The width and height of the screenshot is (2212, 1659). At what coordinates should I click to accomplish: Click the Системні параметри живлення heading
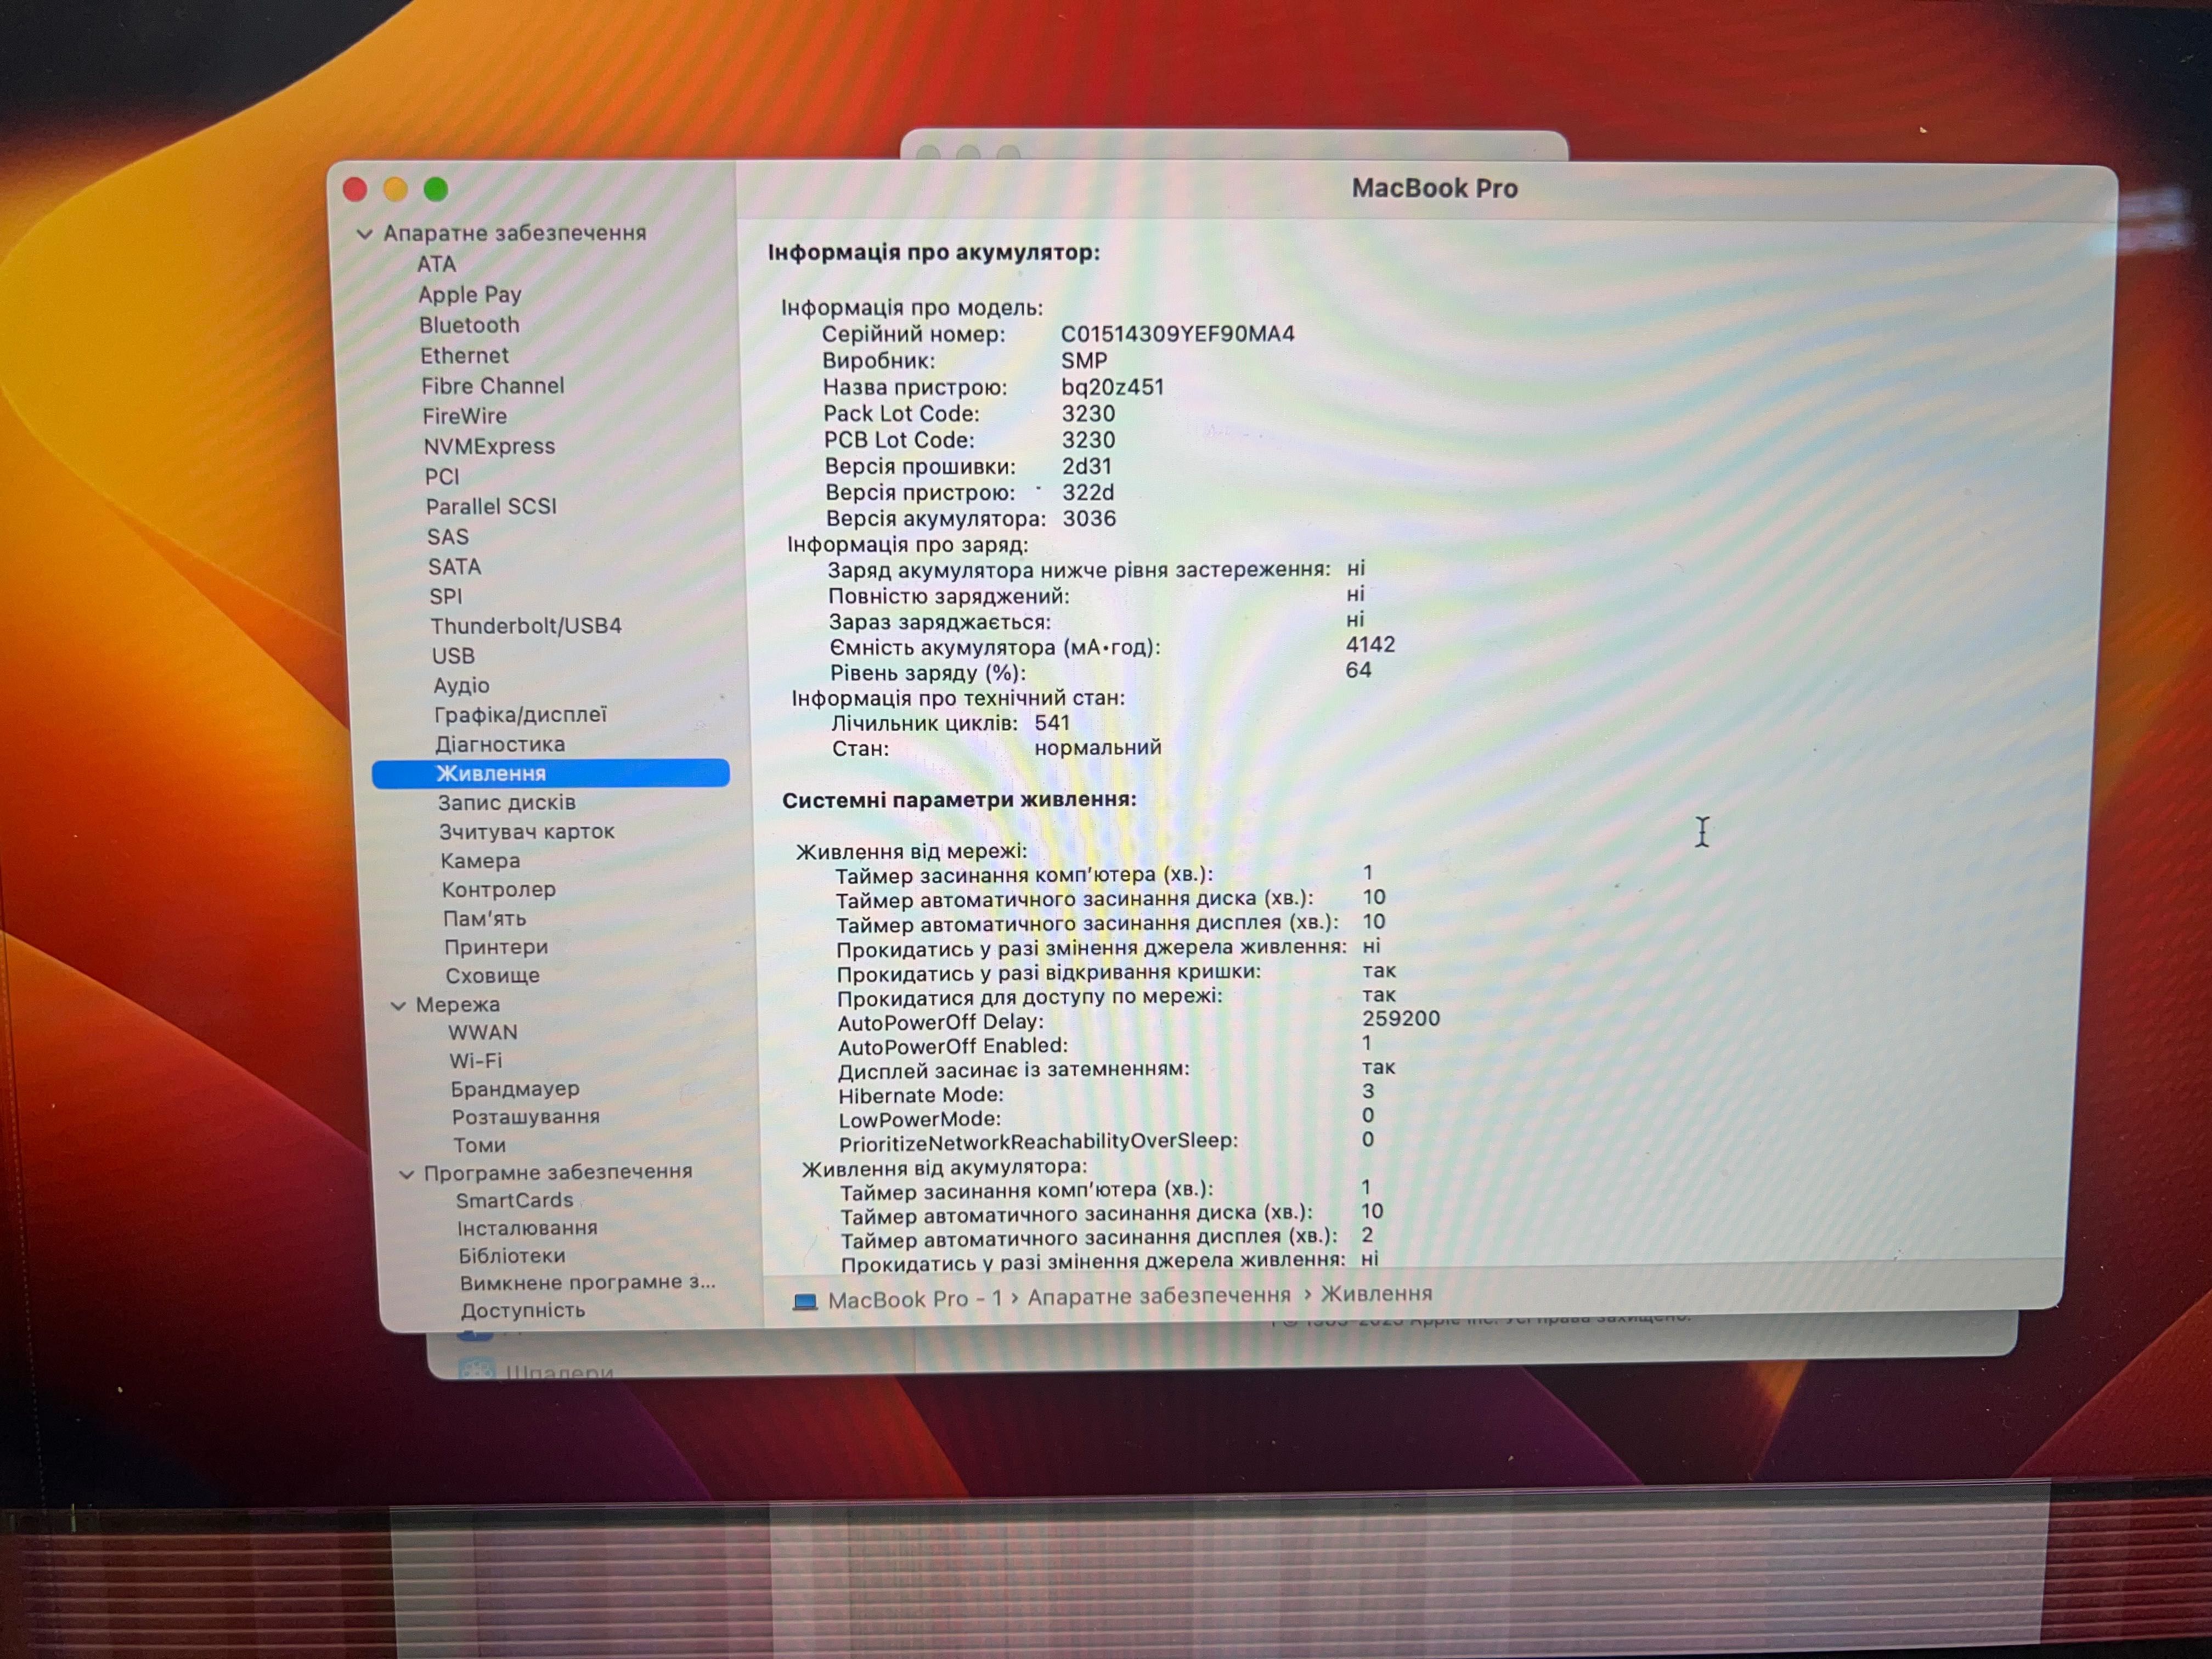click(959, 800)
